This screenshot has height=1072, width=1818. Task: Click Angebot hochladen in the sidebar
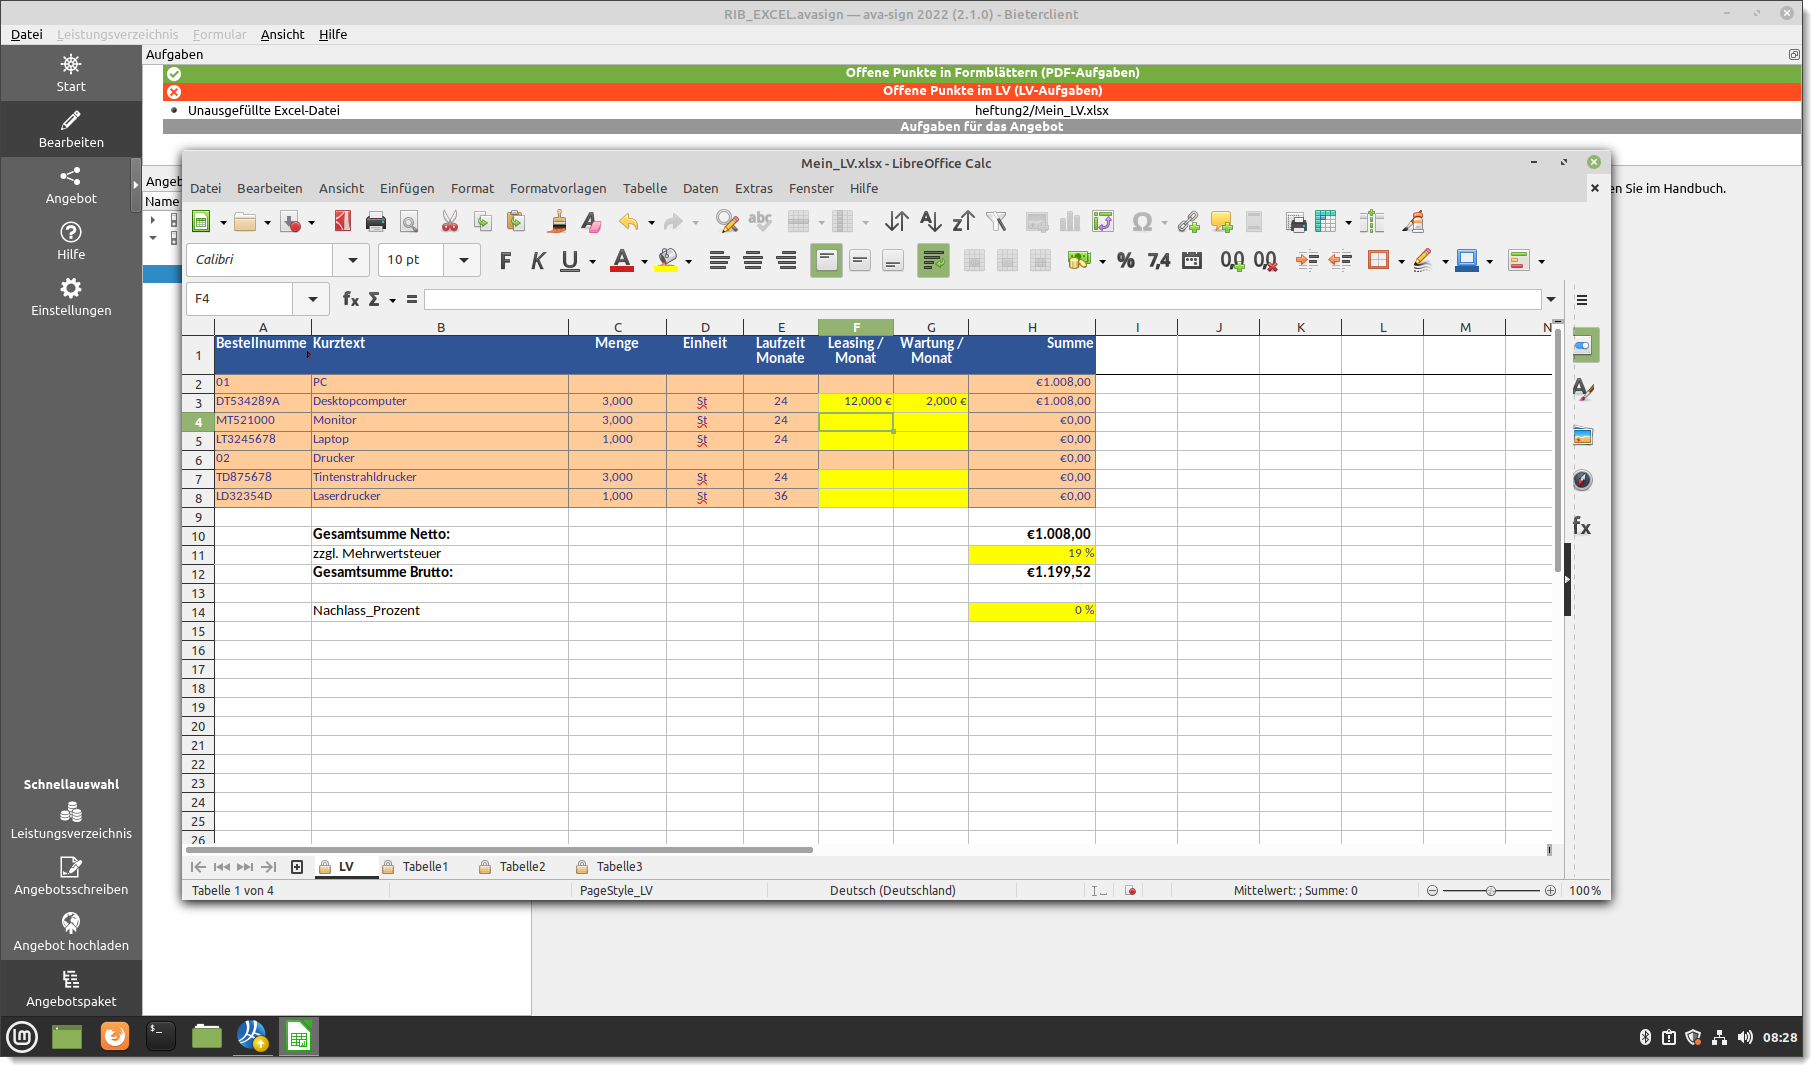pyautogui.click(x=71, y=932)
